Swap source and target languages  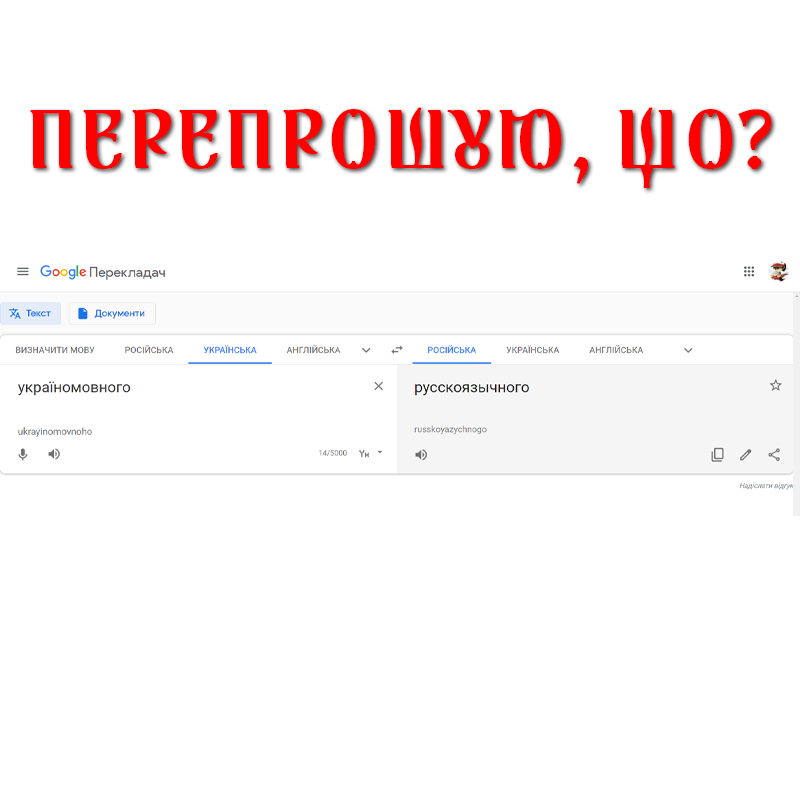(397, 350)
